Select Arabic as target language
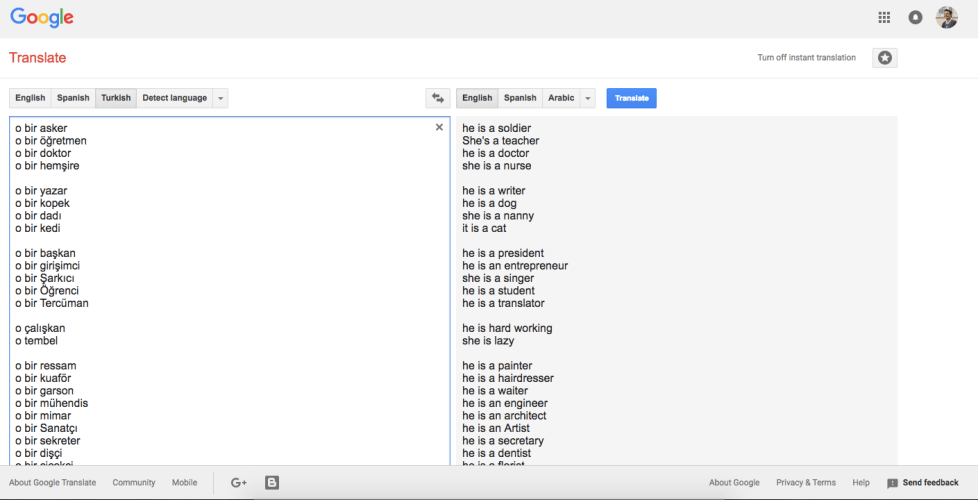 561,98
